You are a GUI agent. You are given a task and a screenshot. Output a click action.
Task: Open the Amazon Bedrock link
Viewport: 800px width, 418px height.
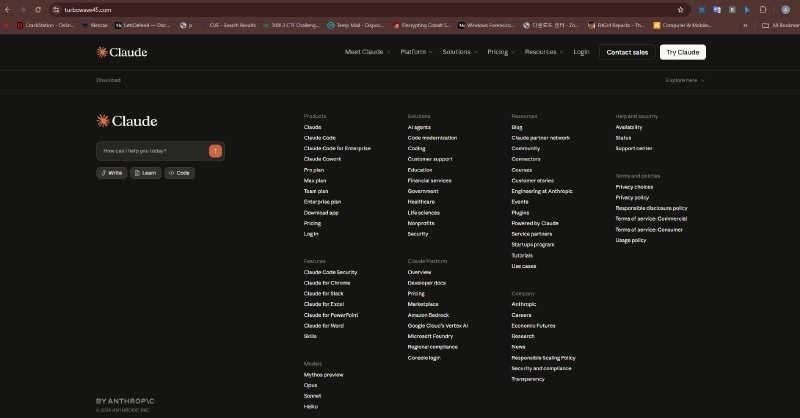(428, 315)
